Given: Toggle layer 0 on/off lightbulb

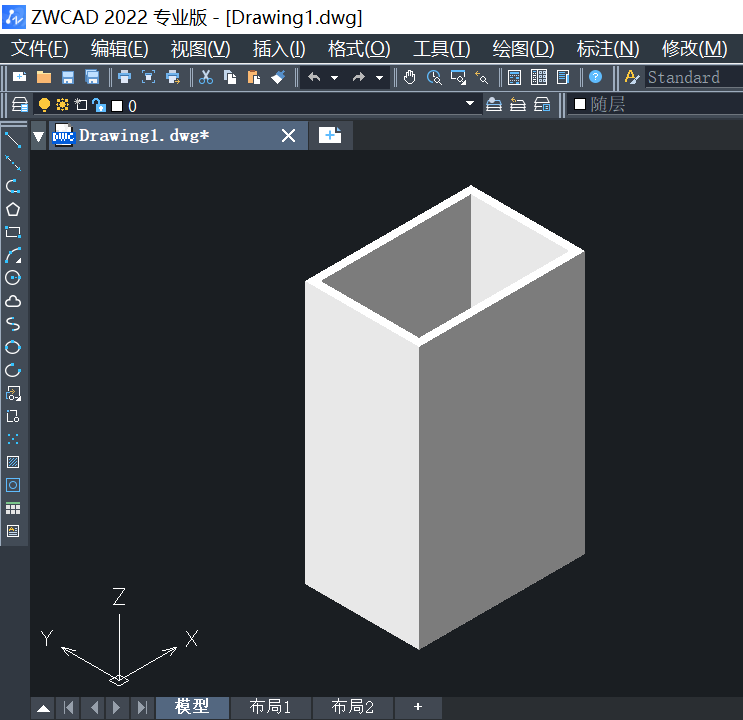Looking at the screenshot, I should point(44,105).
